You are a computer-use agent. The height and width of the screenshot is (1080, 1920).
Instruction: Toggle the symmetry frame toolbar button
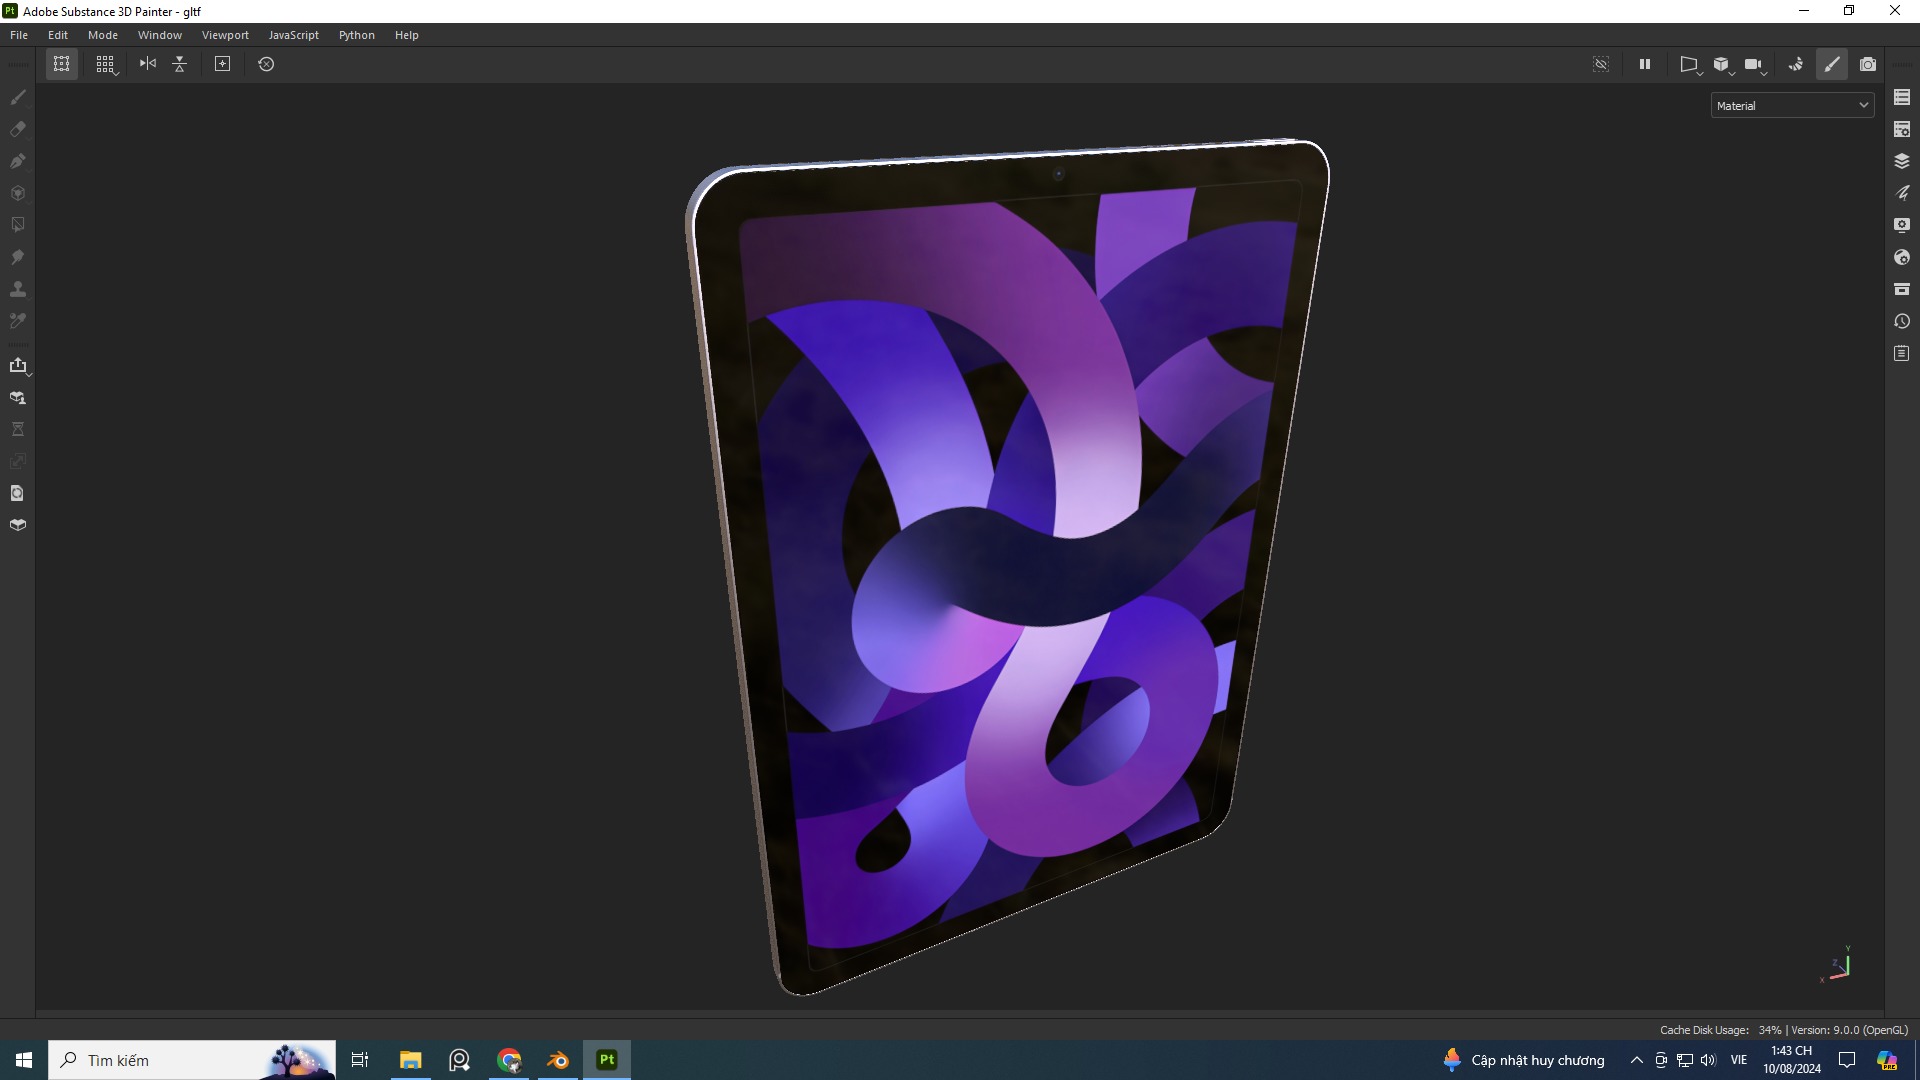(62, 64)
